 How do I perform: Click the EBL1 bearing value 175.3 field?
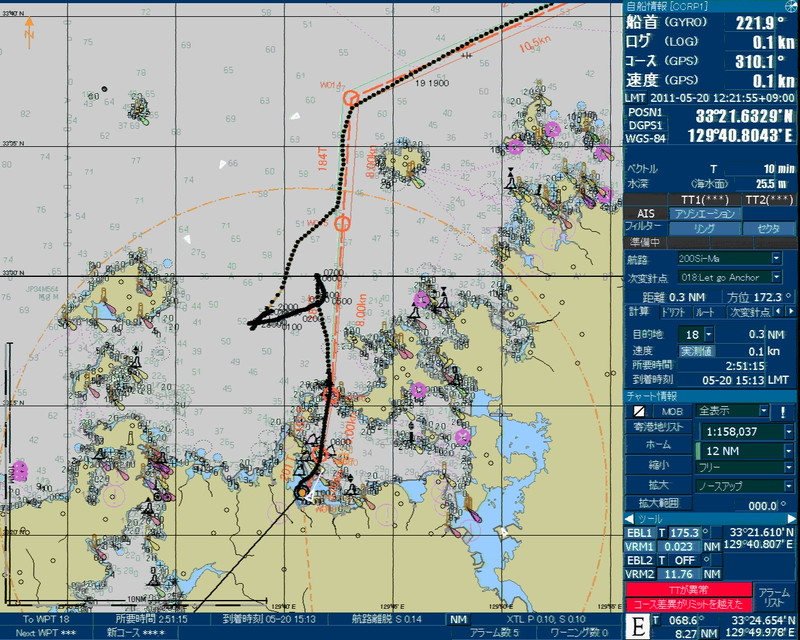point(685,533)
